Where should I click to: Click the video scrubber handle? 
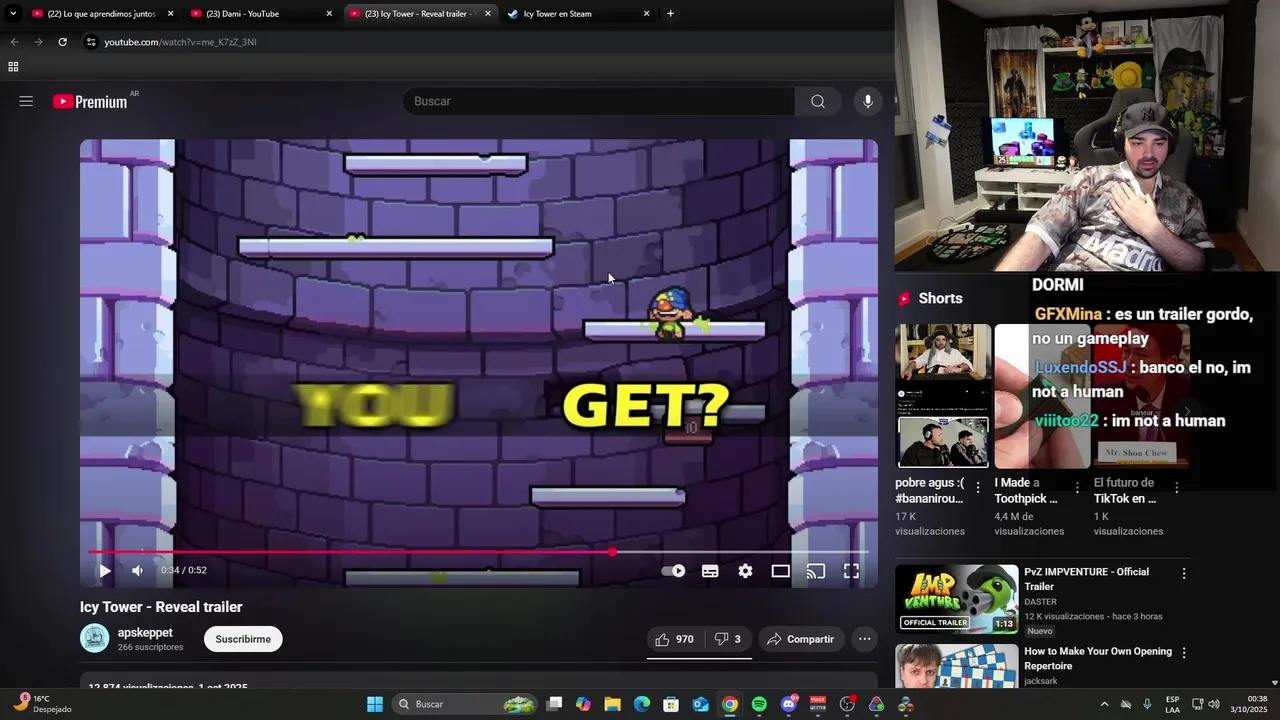point(612,552)
